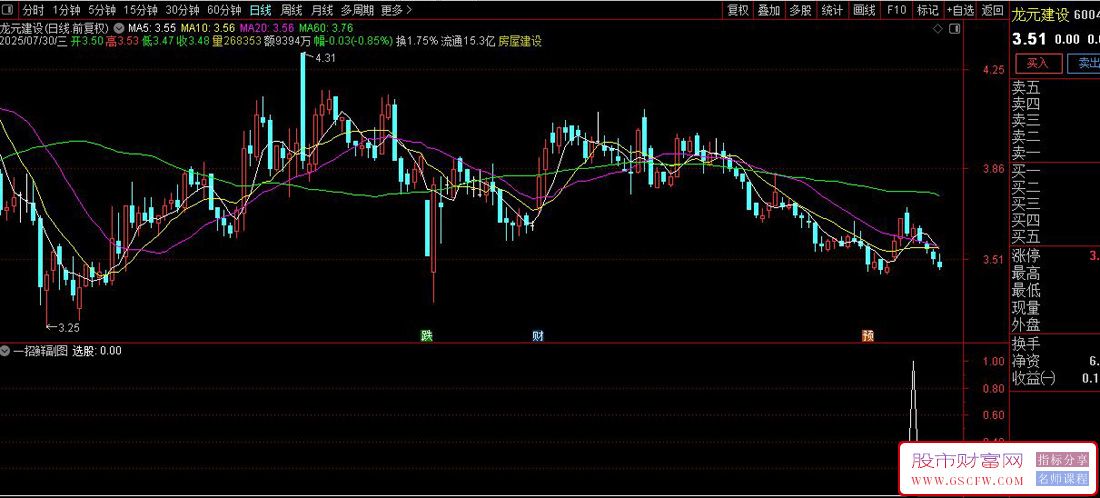Click the 收益(一) earnings row
Screen dimensions: 1100x498
tap(1055, 379)
